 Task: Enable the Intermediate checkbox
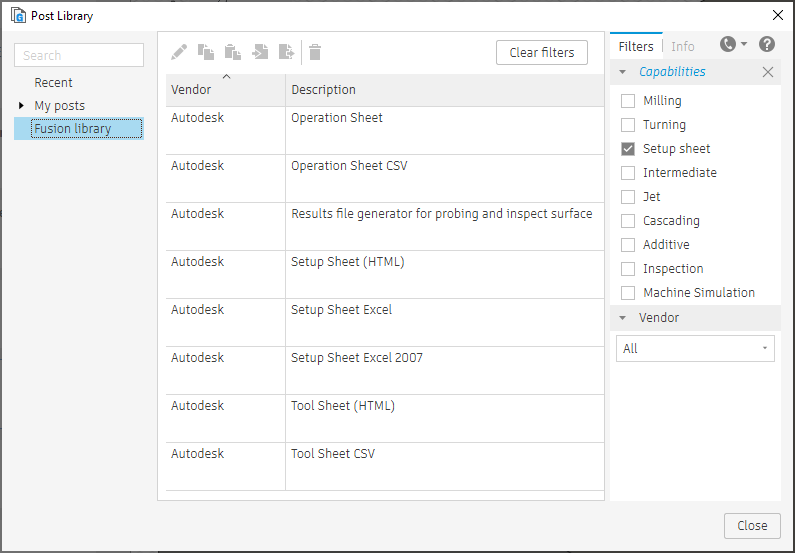[628, 173]
